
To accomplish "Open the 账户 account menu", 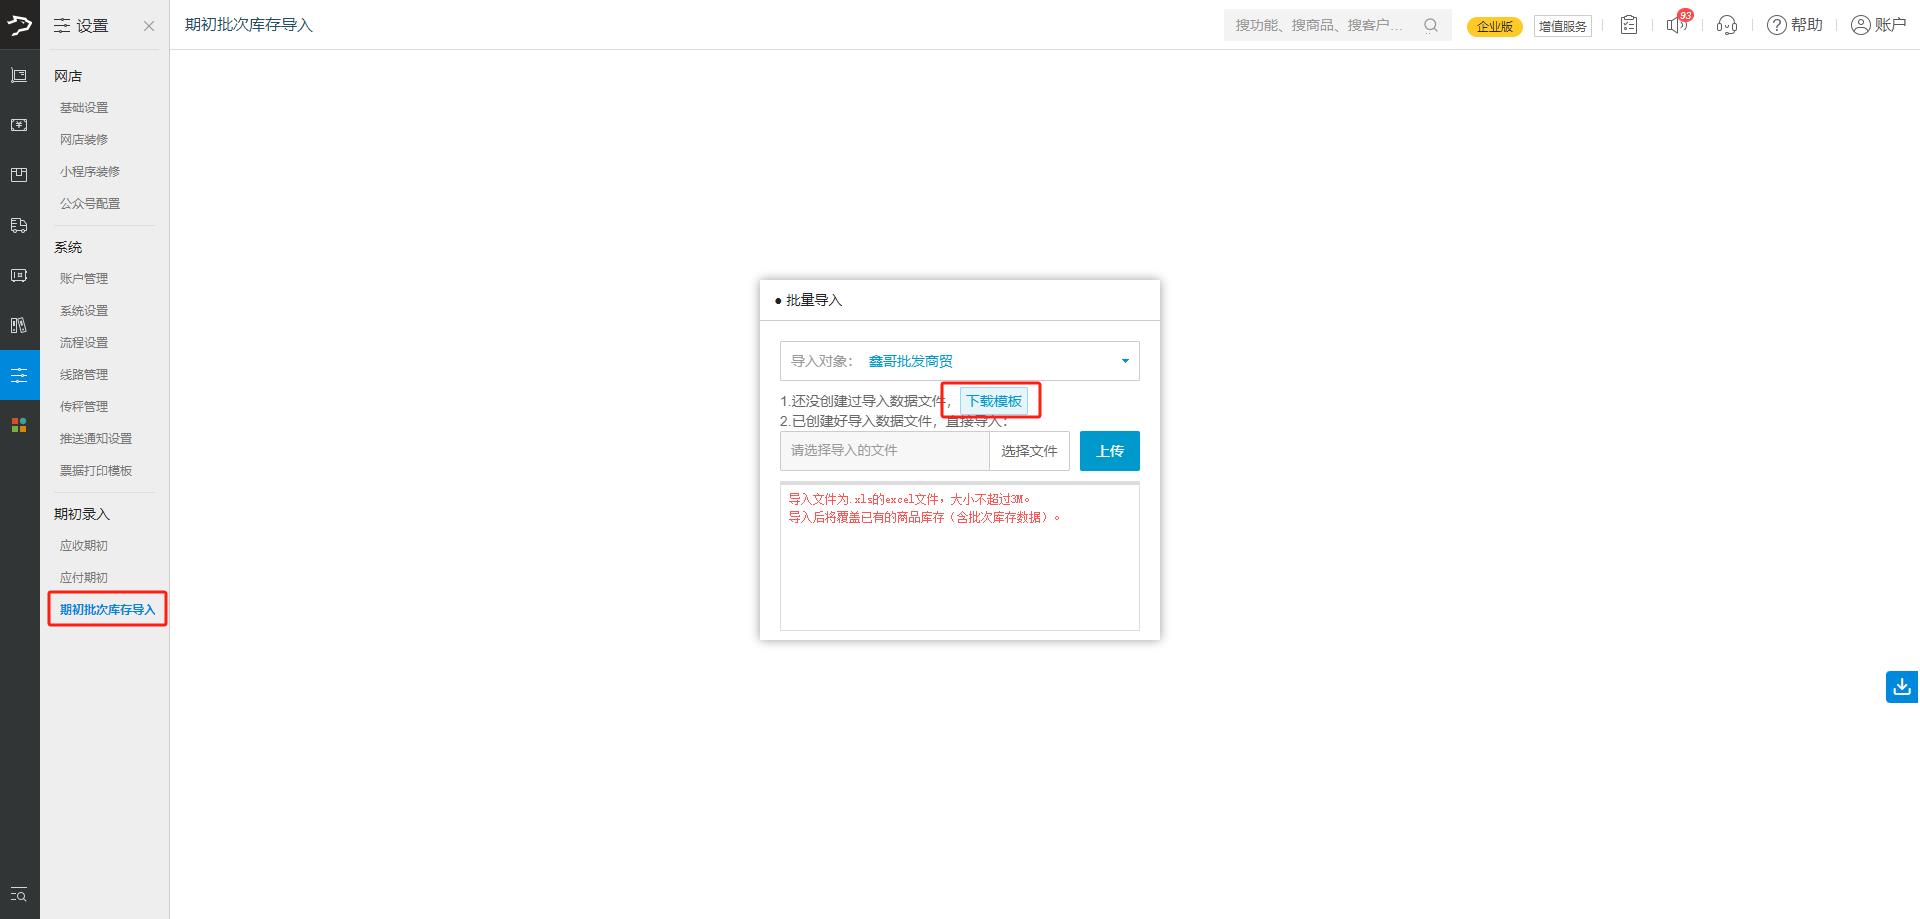I will coord(1878,25).
